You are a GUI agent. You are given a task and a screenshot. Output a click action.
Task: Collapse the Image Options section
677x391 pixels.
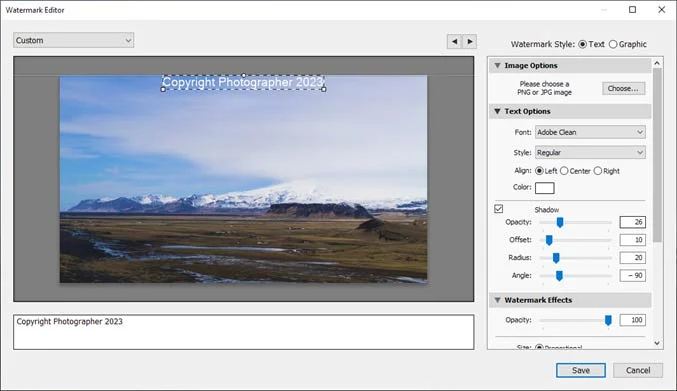click(497, 66)
